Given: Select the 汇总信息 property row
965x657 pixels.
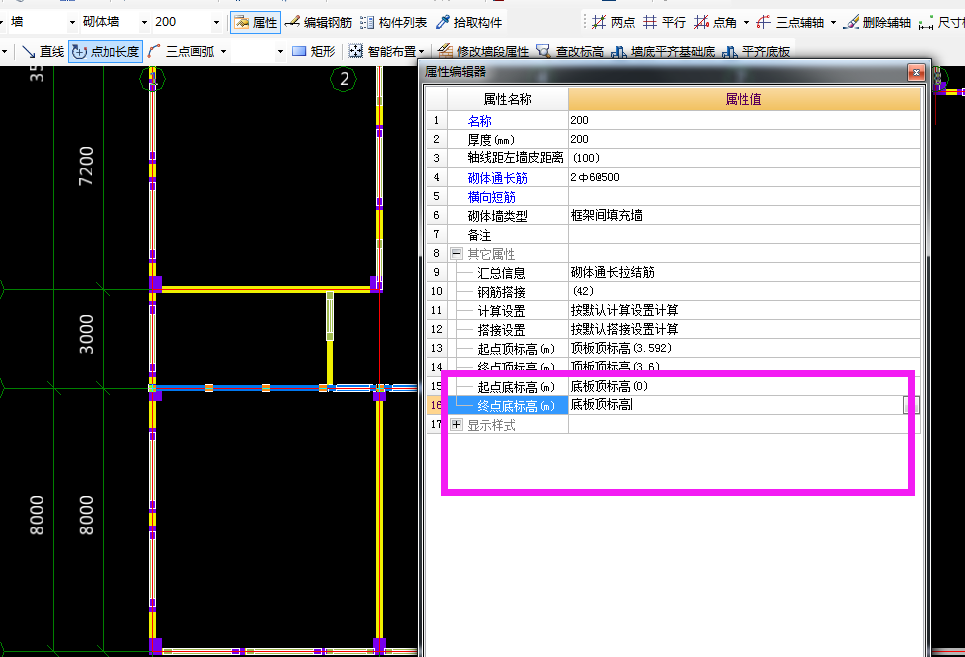Looking at the screenshot, I should pyautogui.click(x=508, y=273).
